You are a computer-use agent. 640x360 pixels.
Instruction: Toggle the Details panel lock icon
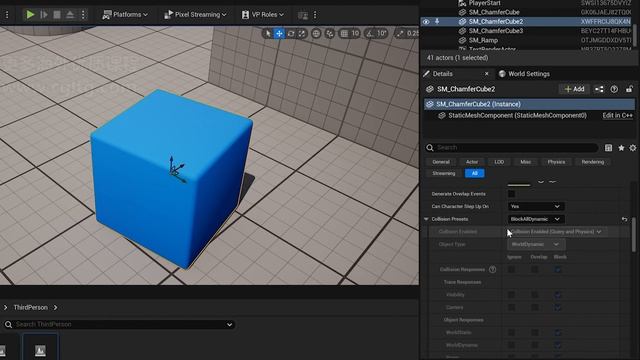pos(629,89)
